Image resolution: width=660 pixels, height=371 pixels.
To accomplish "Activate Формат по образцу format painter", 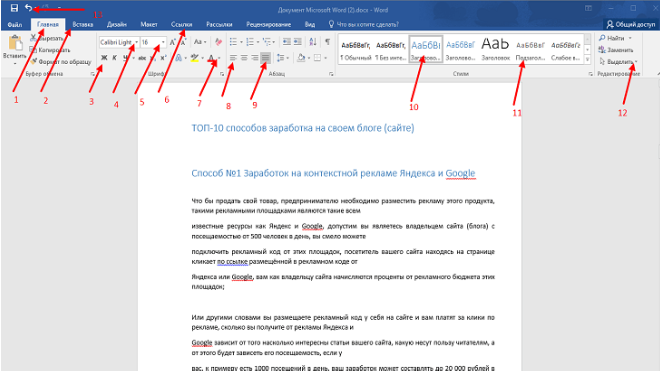I will tap(61, 61).
